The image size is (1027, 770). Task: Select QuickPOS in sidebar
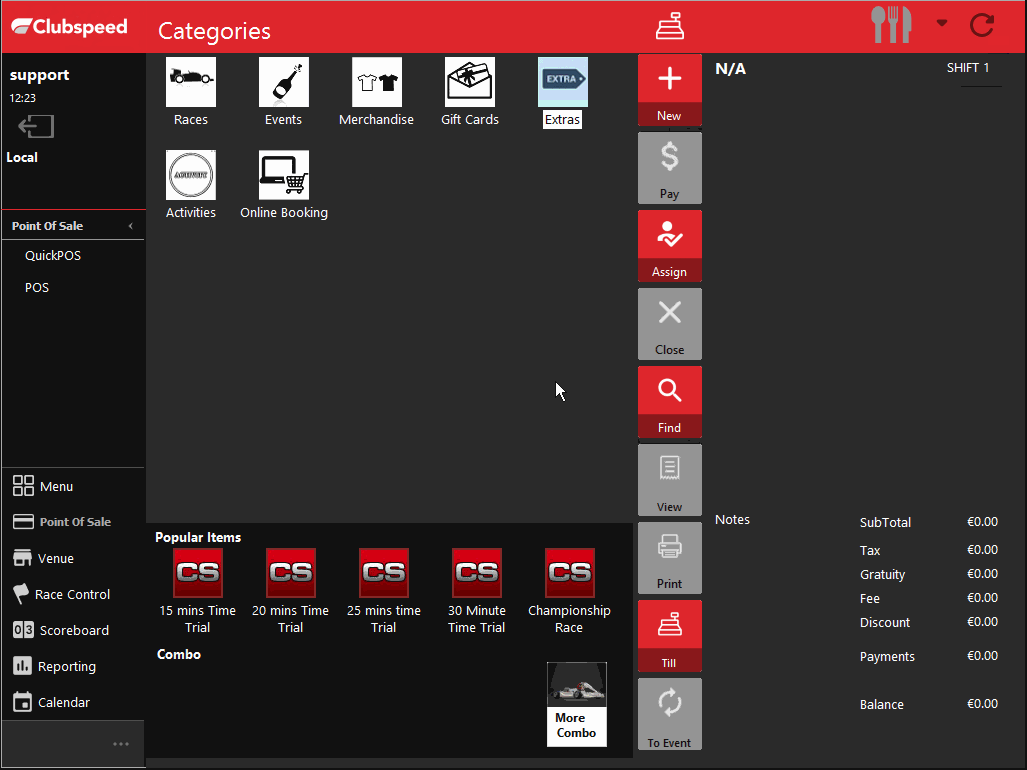[53, 255]
